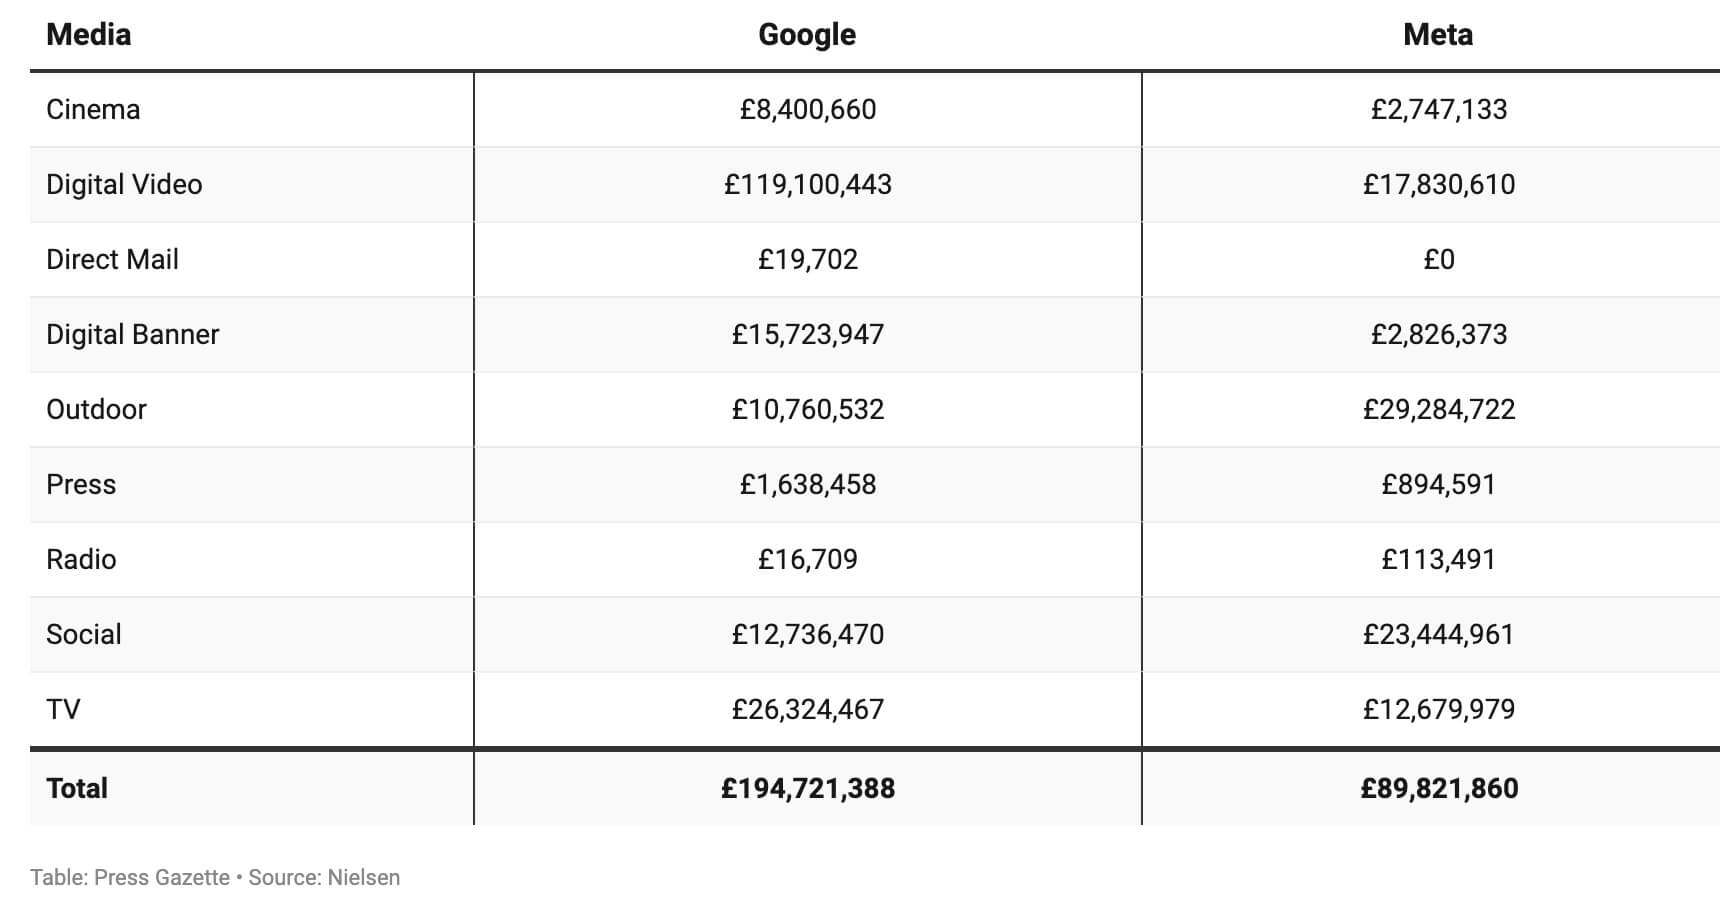Click the Nielsen source text
The height and width of the screenshot is (900, 1736).
point(363,877)
